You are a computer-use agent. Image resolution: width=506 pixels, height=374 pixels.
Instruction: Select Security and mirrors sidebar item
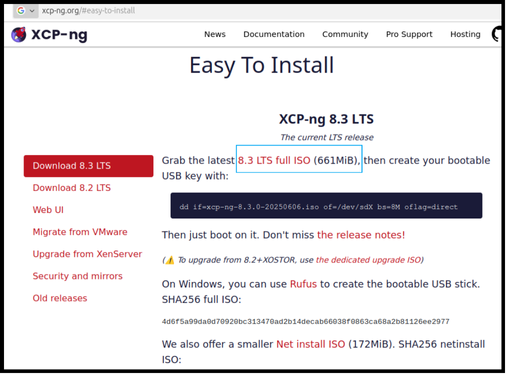[x=78, y=276]
